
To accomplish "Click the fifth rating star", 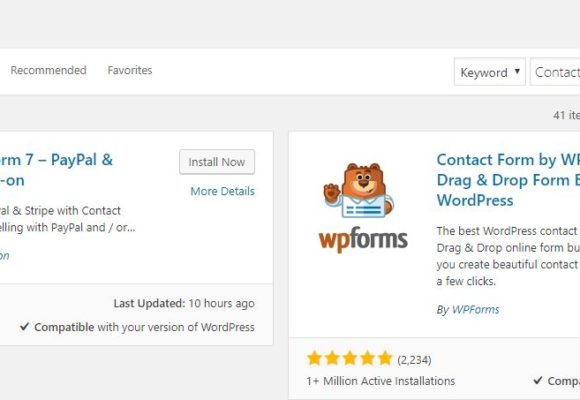I will pyautogui.click(x=385, y=359).
